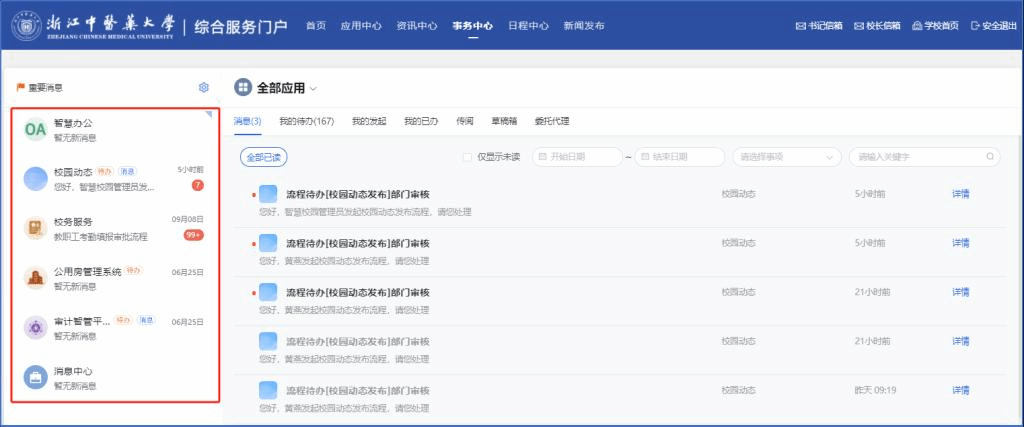The width and height of the screenshot is (1024, 427).
Task: Click the 安全退出 logout link
Action: (995, 25)
